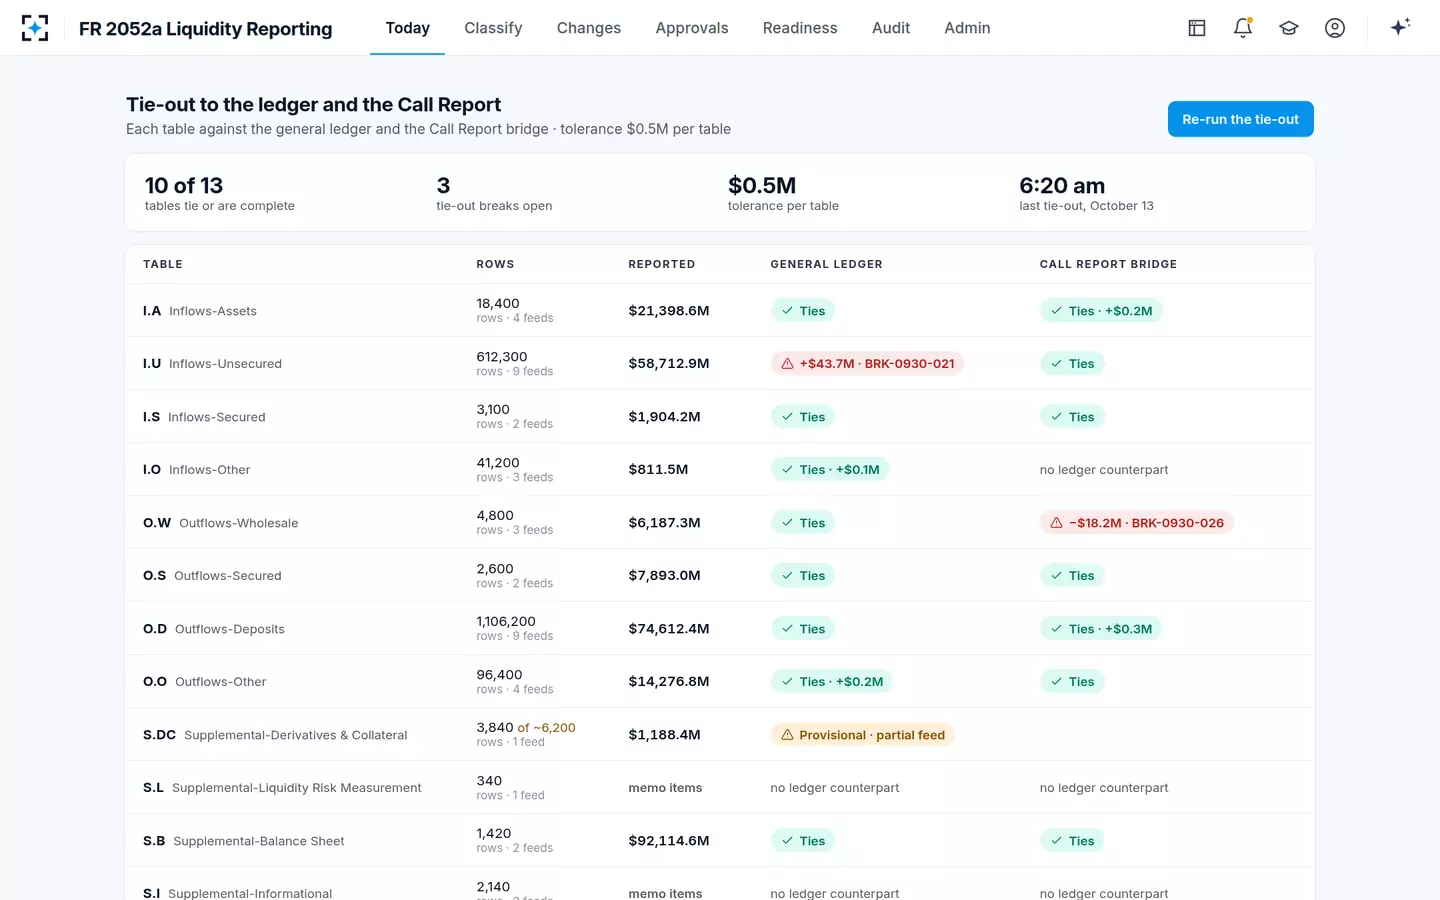Click I.A general ledger Ties badge
1440x900 pixels.
click(803, 311)
